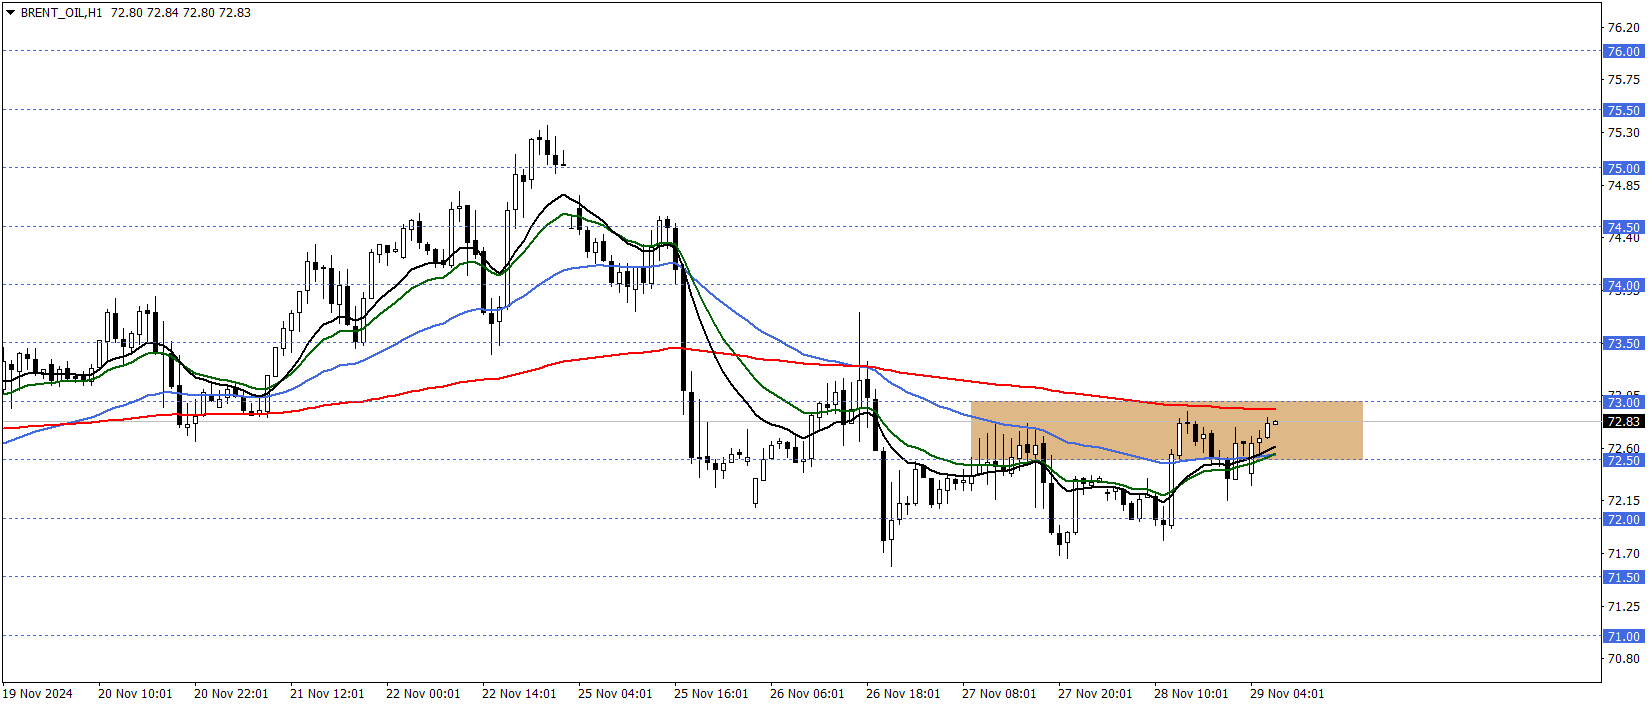Image resolution: width=1651 pixels, height=706 pixels.
Task: Click the 76.20 price scale value
Action: pyautogui.click(x=1623, y=27)
